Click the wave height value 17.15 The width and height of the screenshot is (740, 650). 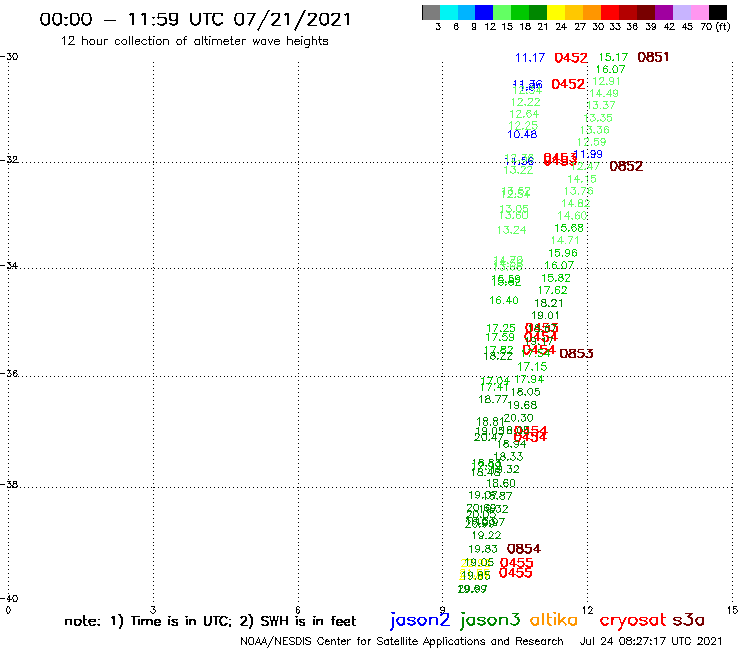click(532, 367)
